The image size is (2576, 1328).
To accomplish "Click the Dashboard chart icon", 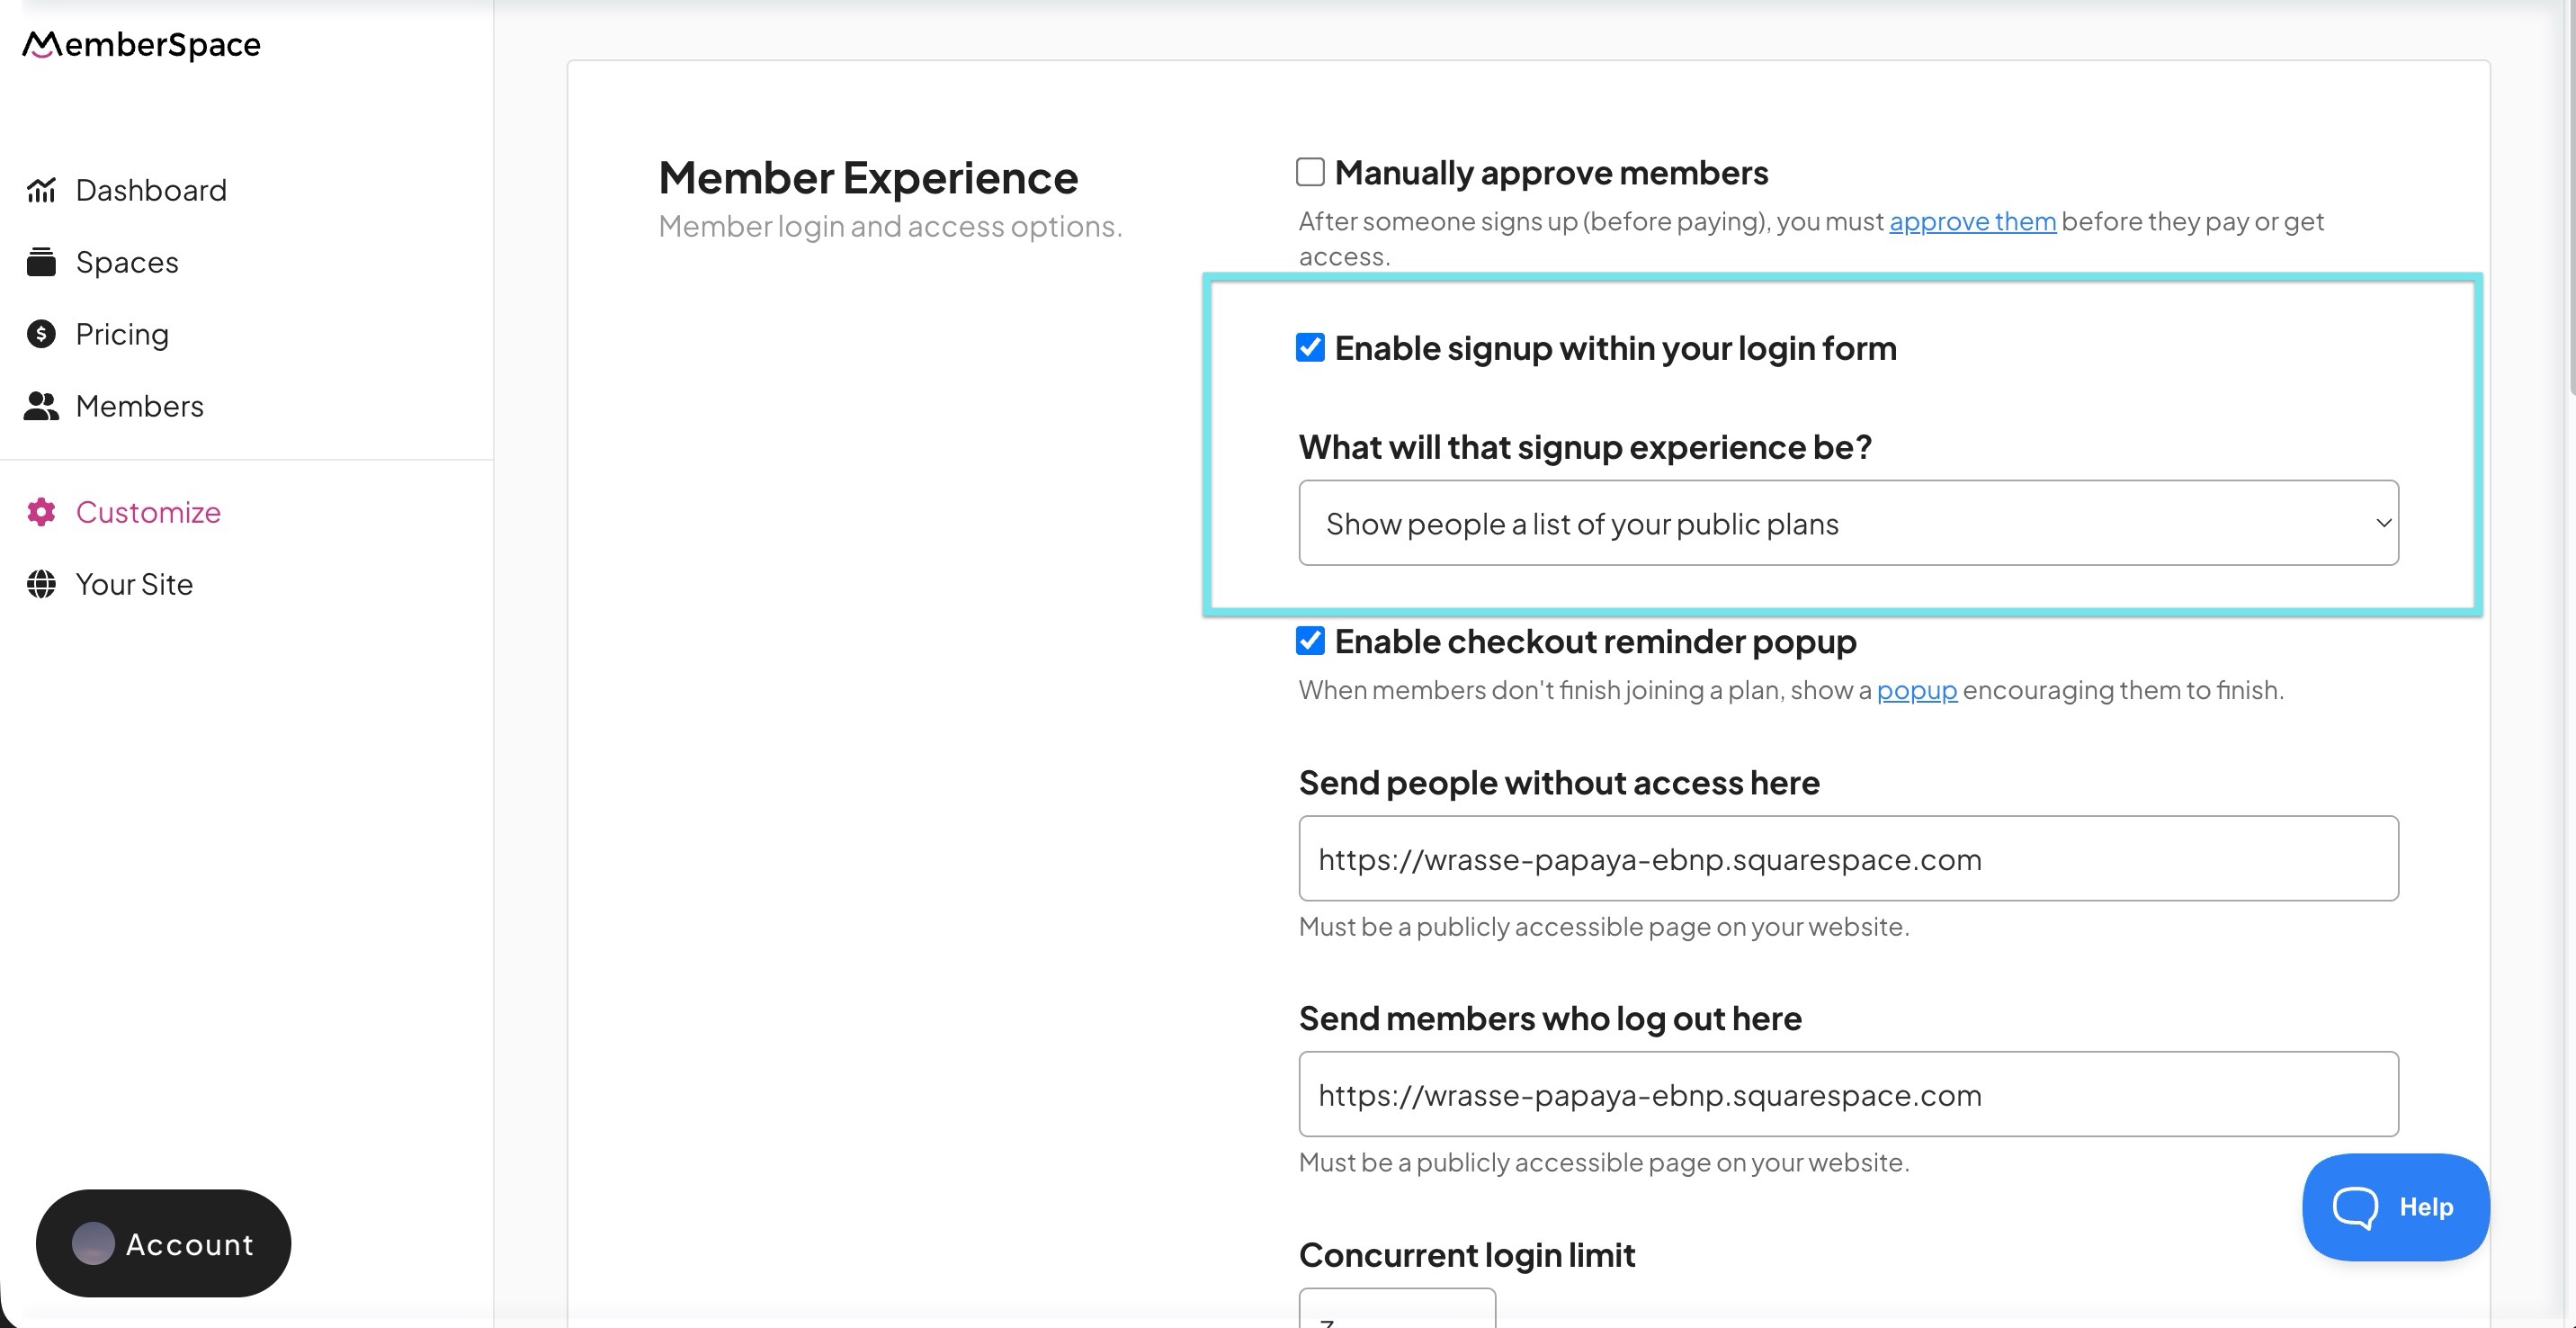I will pos(41,190).
